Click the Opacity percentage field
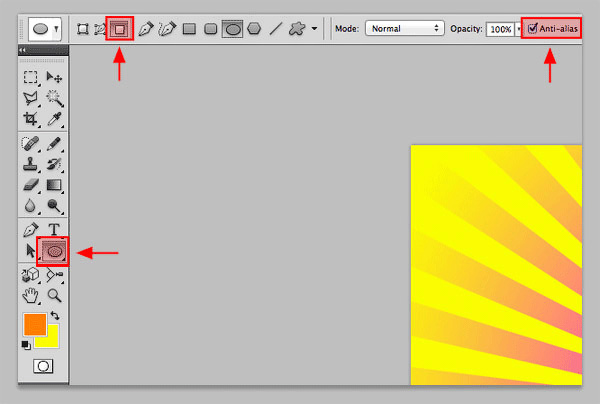The image size is (600, 404). coord(500,29)
